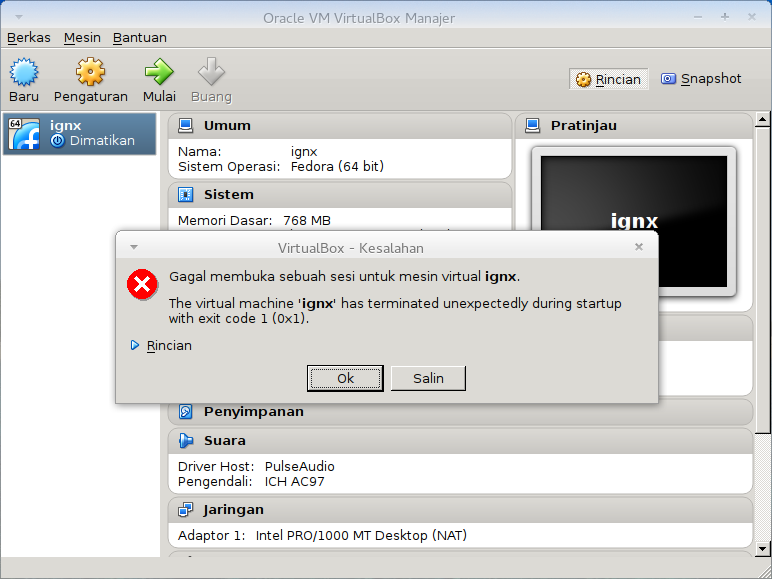Click the Penyimpanan disk icon

(186, 411)
